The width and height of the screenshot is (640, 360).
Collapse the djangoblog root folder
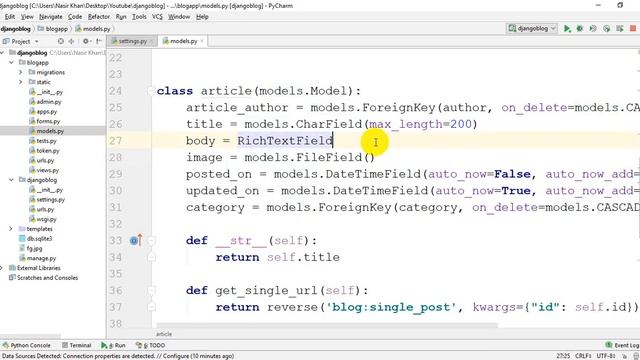pyautogui.click(x=2, y=53)
